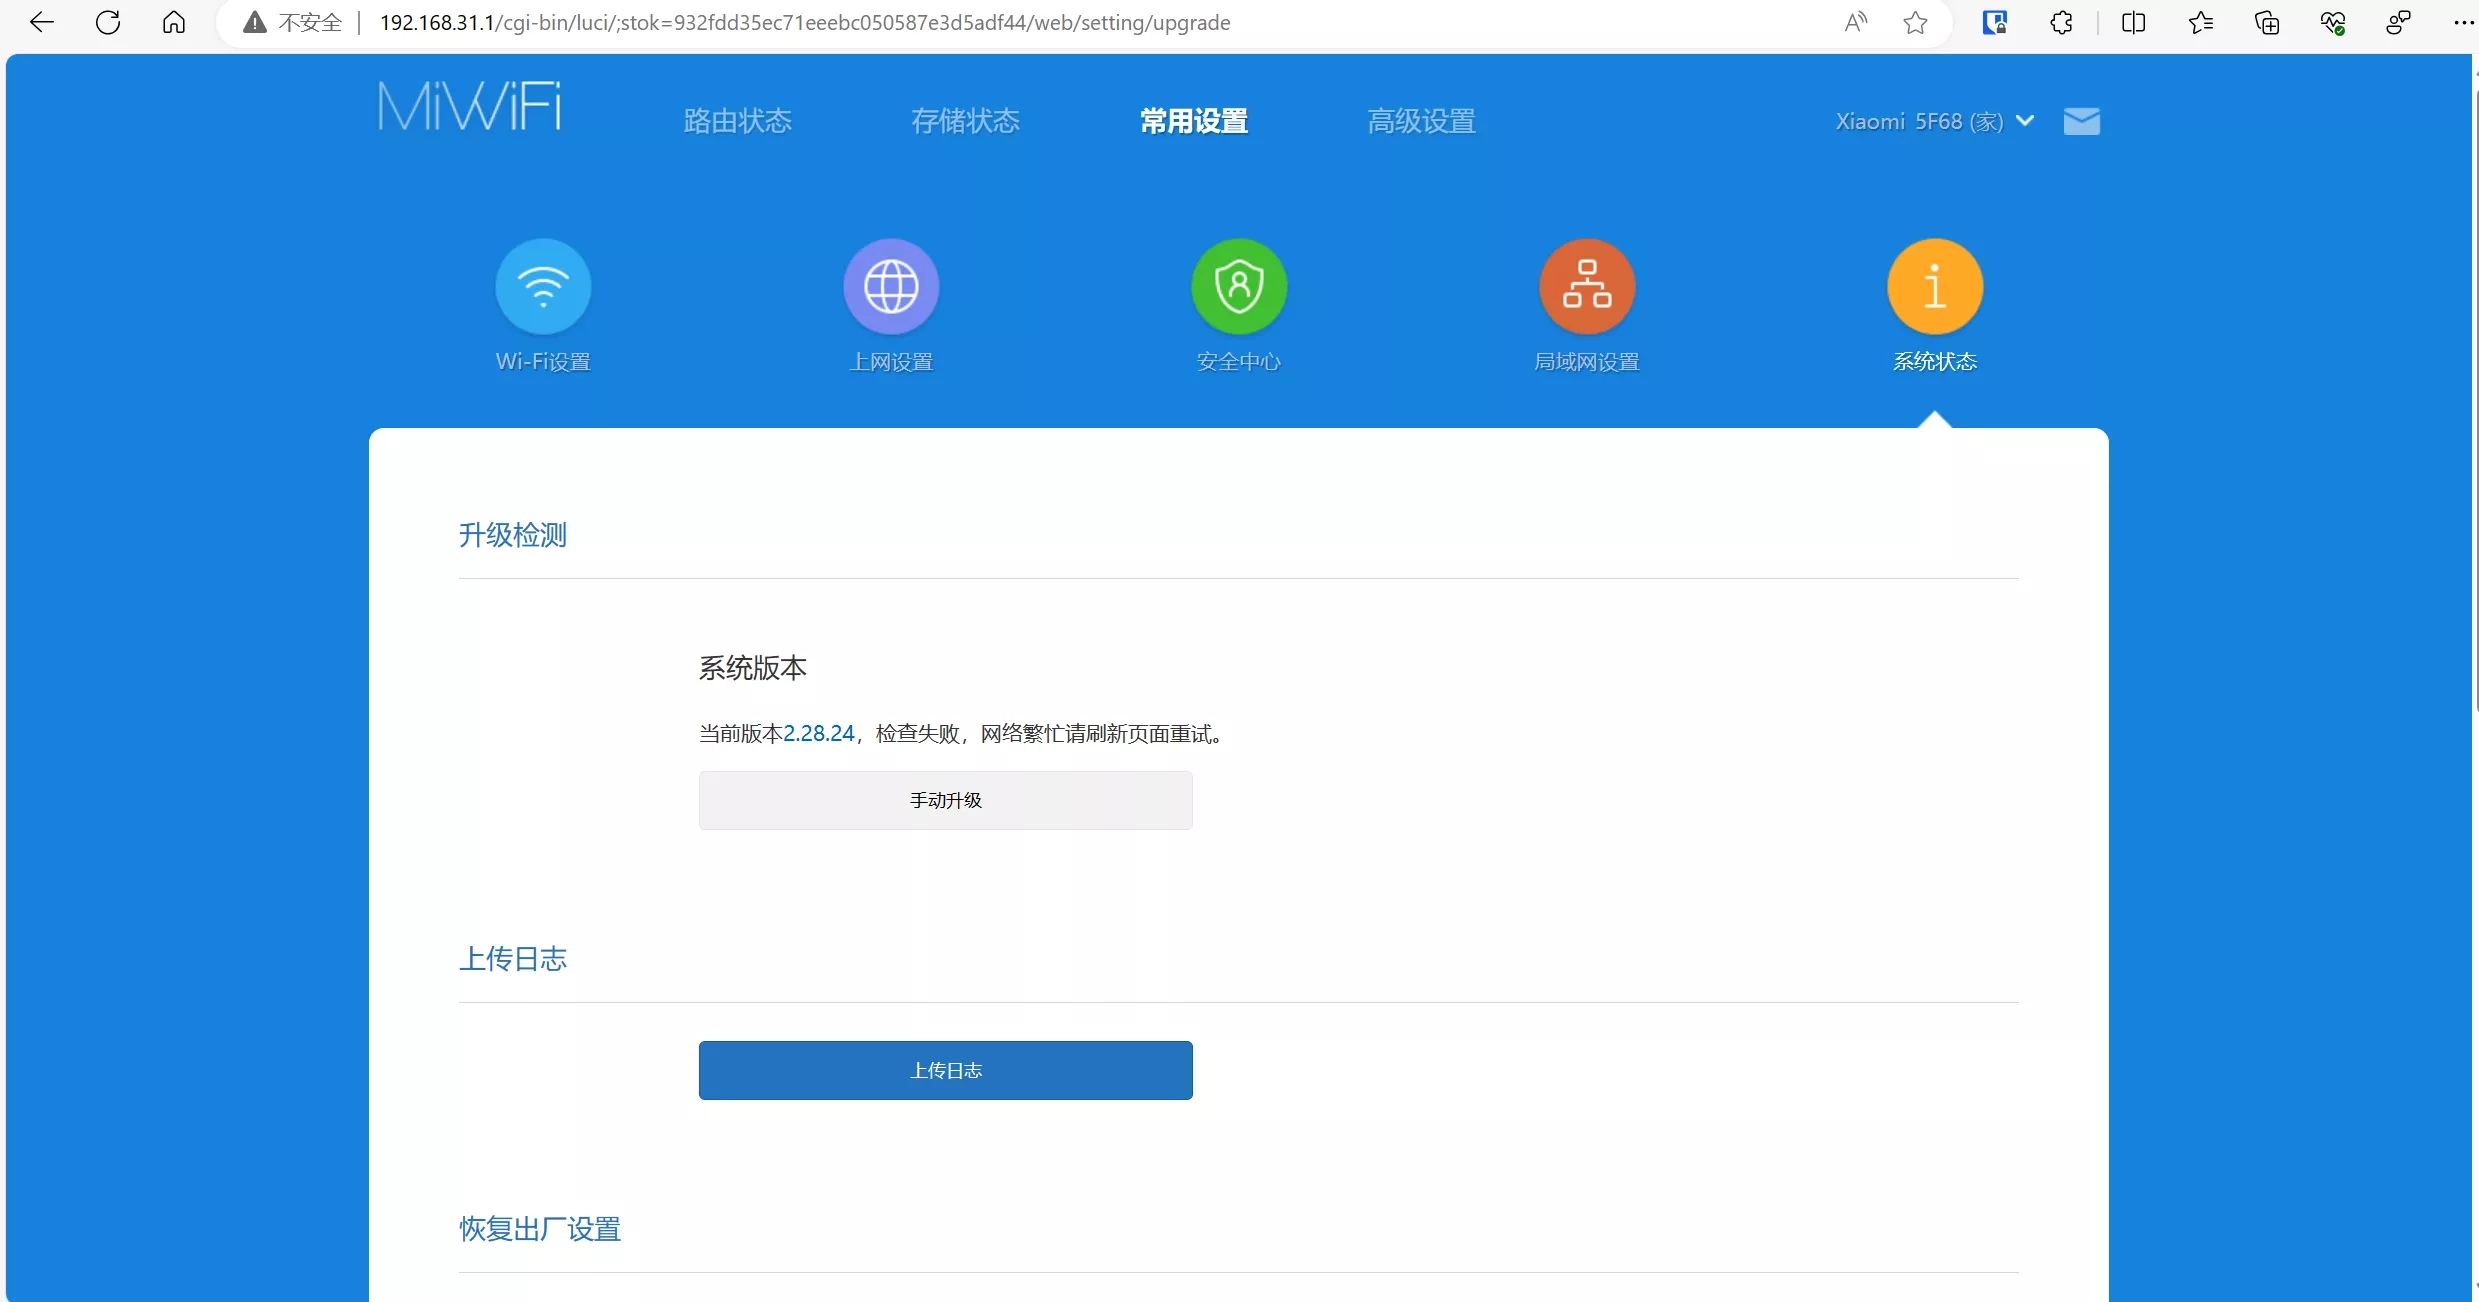
Task: Click the MiWiFi logo
Action: pyautogui.click(x=469, y=107)
